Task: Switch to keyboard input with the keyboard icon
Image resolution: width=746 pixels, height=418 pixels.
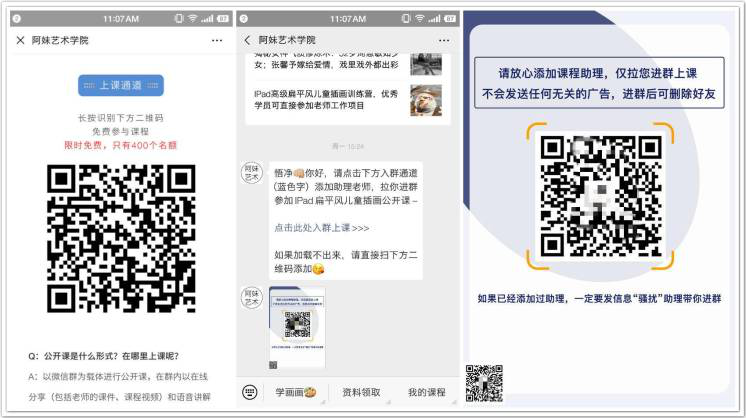Action: (250, 392)
